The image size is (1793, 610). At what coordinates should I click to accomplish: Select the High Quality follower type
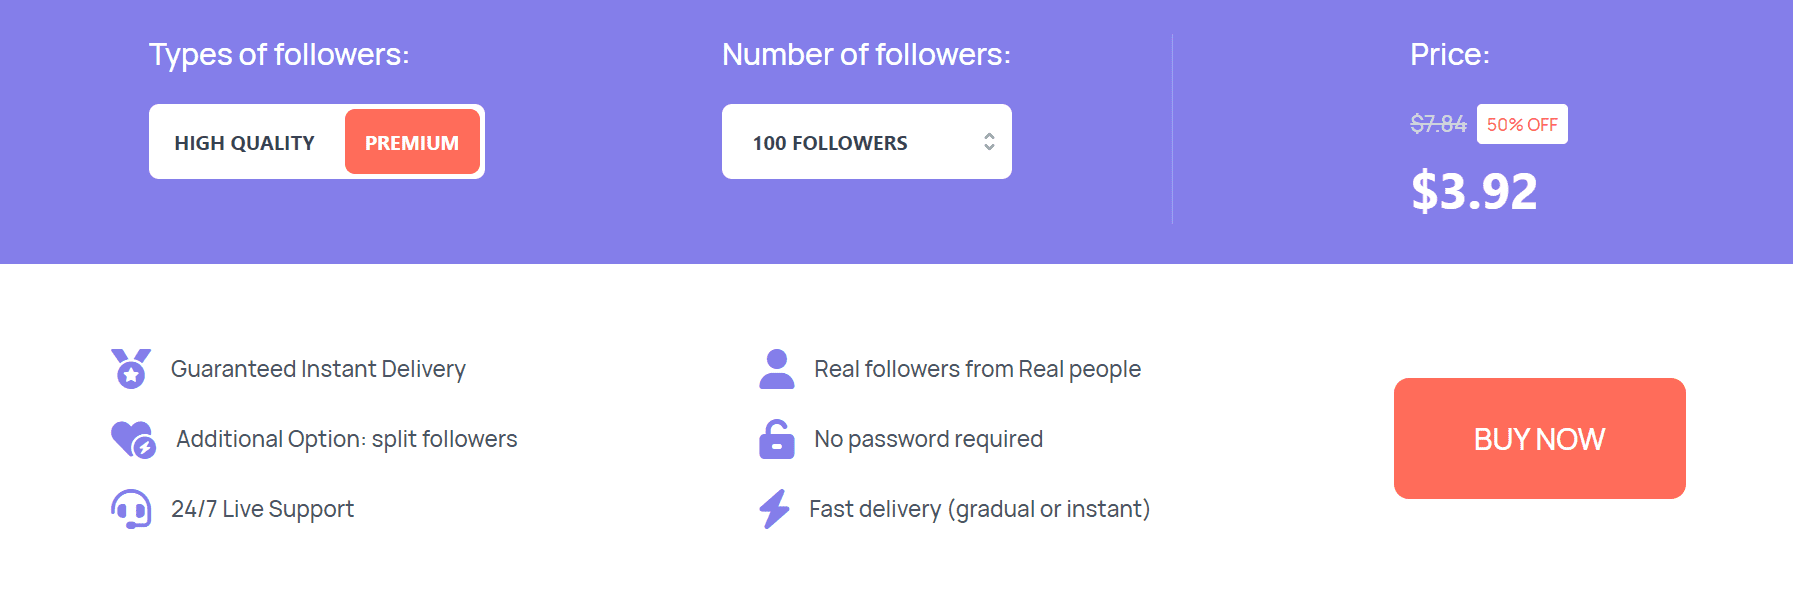[245, 143]
